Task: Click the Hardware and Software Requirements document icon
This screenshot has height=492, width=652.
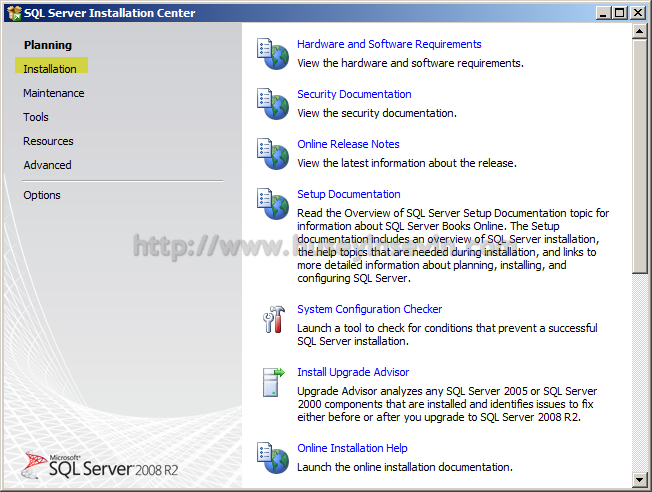Action: tap(273, 54)
